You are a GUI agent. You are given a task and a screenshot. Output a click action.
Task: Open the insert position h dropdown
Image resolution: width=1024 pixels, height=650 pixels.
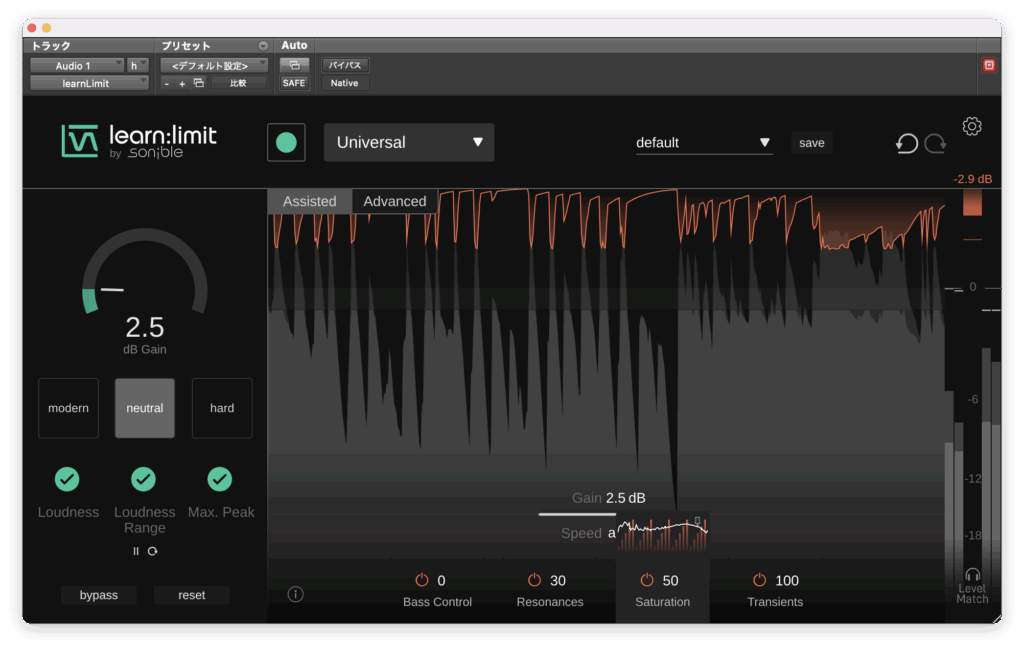(138, 65)
